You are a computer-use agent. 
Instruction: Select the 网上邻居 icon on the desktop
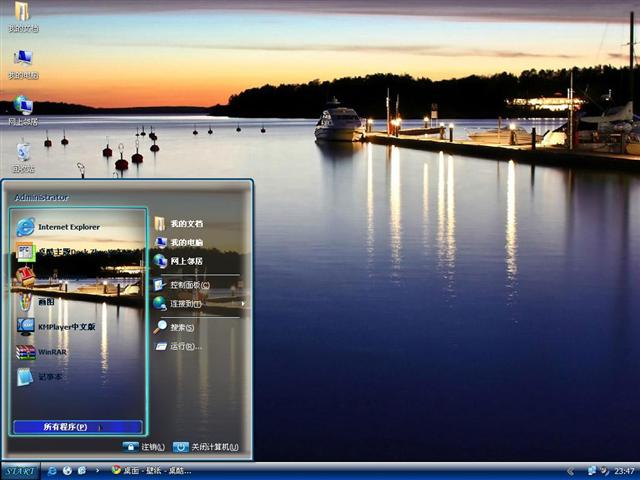tap(22, 107)
